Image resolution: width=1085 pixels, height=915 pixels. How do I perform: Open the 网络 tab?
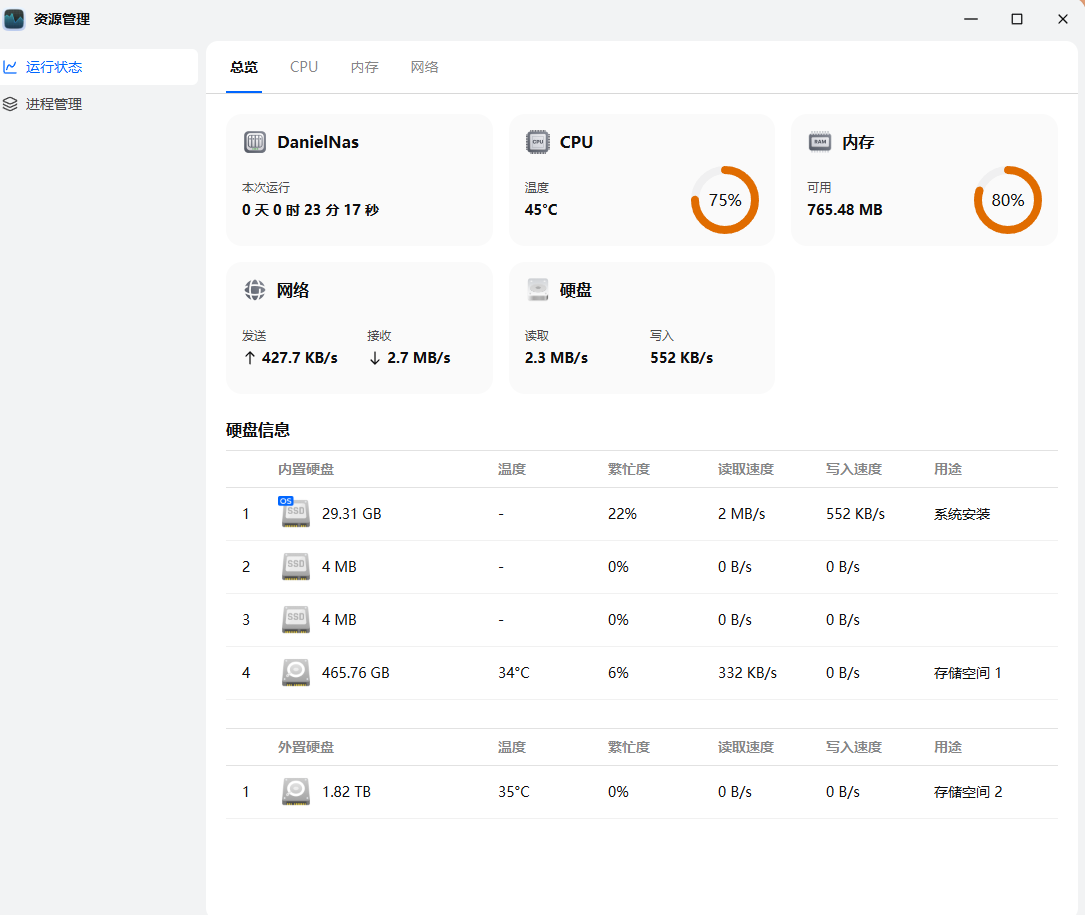coord(425,67)
